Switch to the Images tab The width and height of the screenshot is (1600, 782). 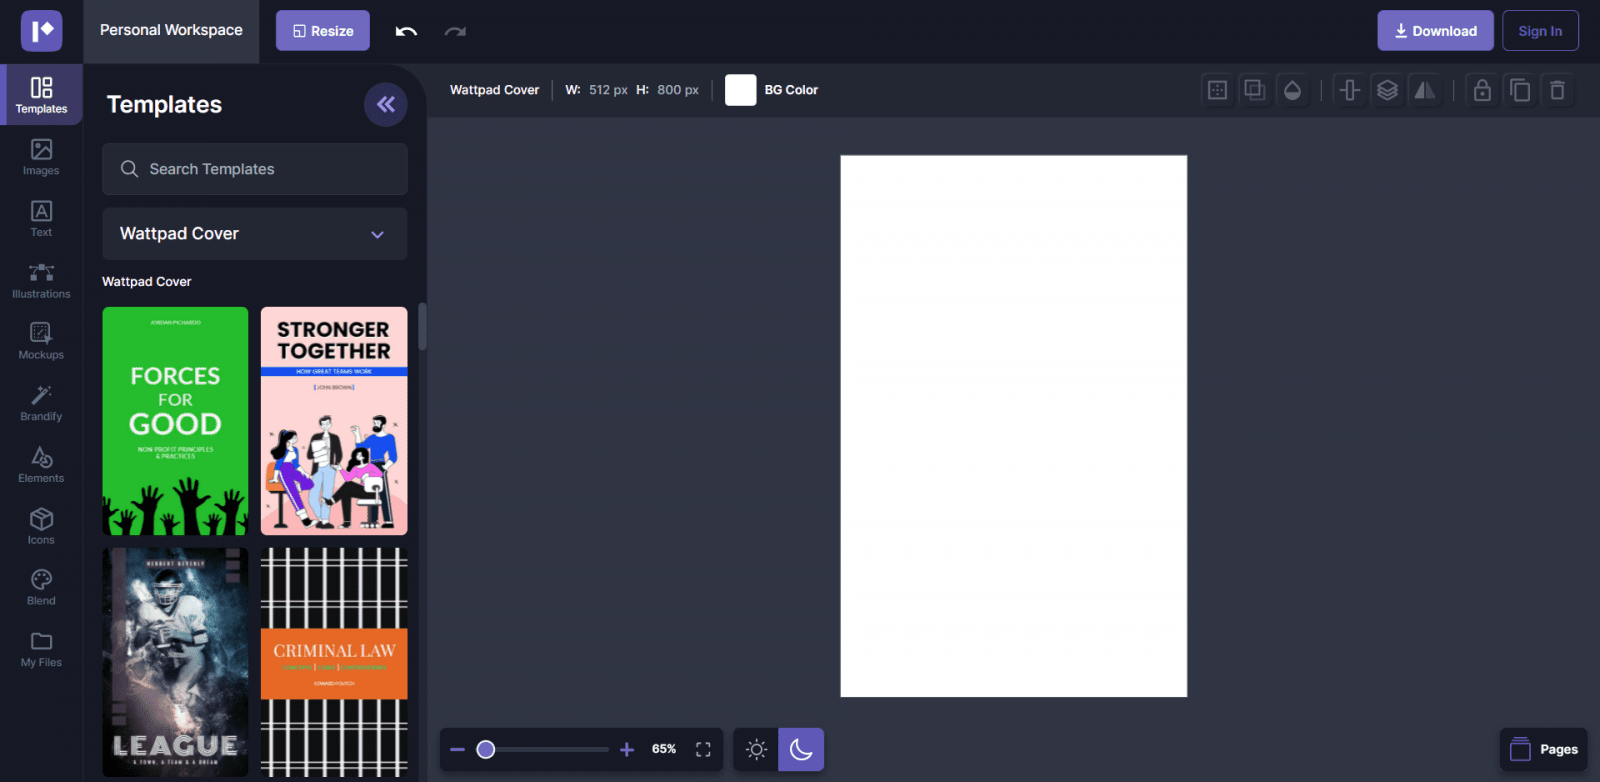[x=41, y=157]
